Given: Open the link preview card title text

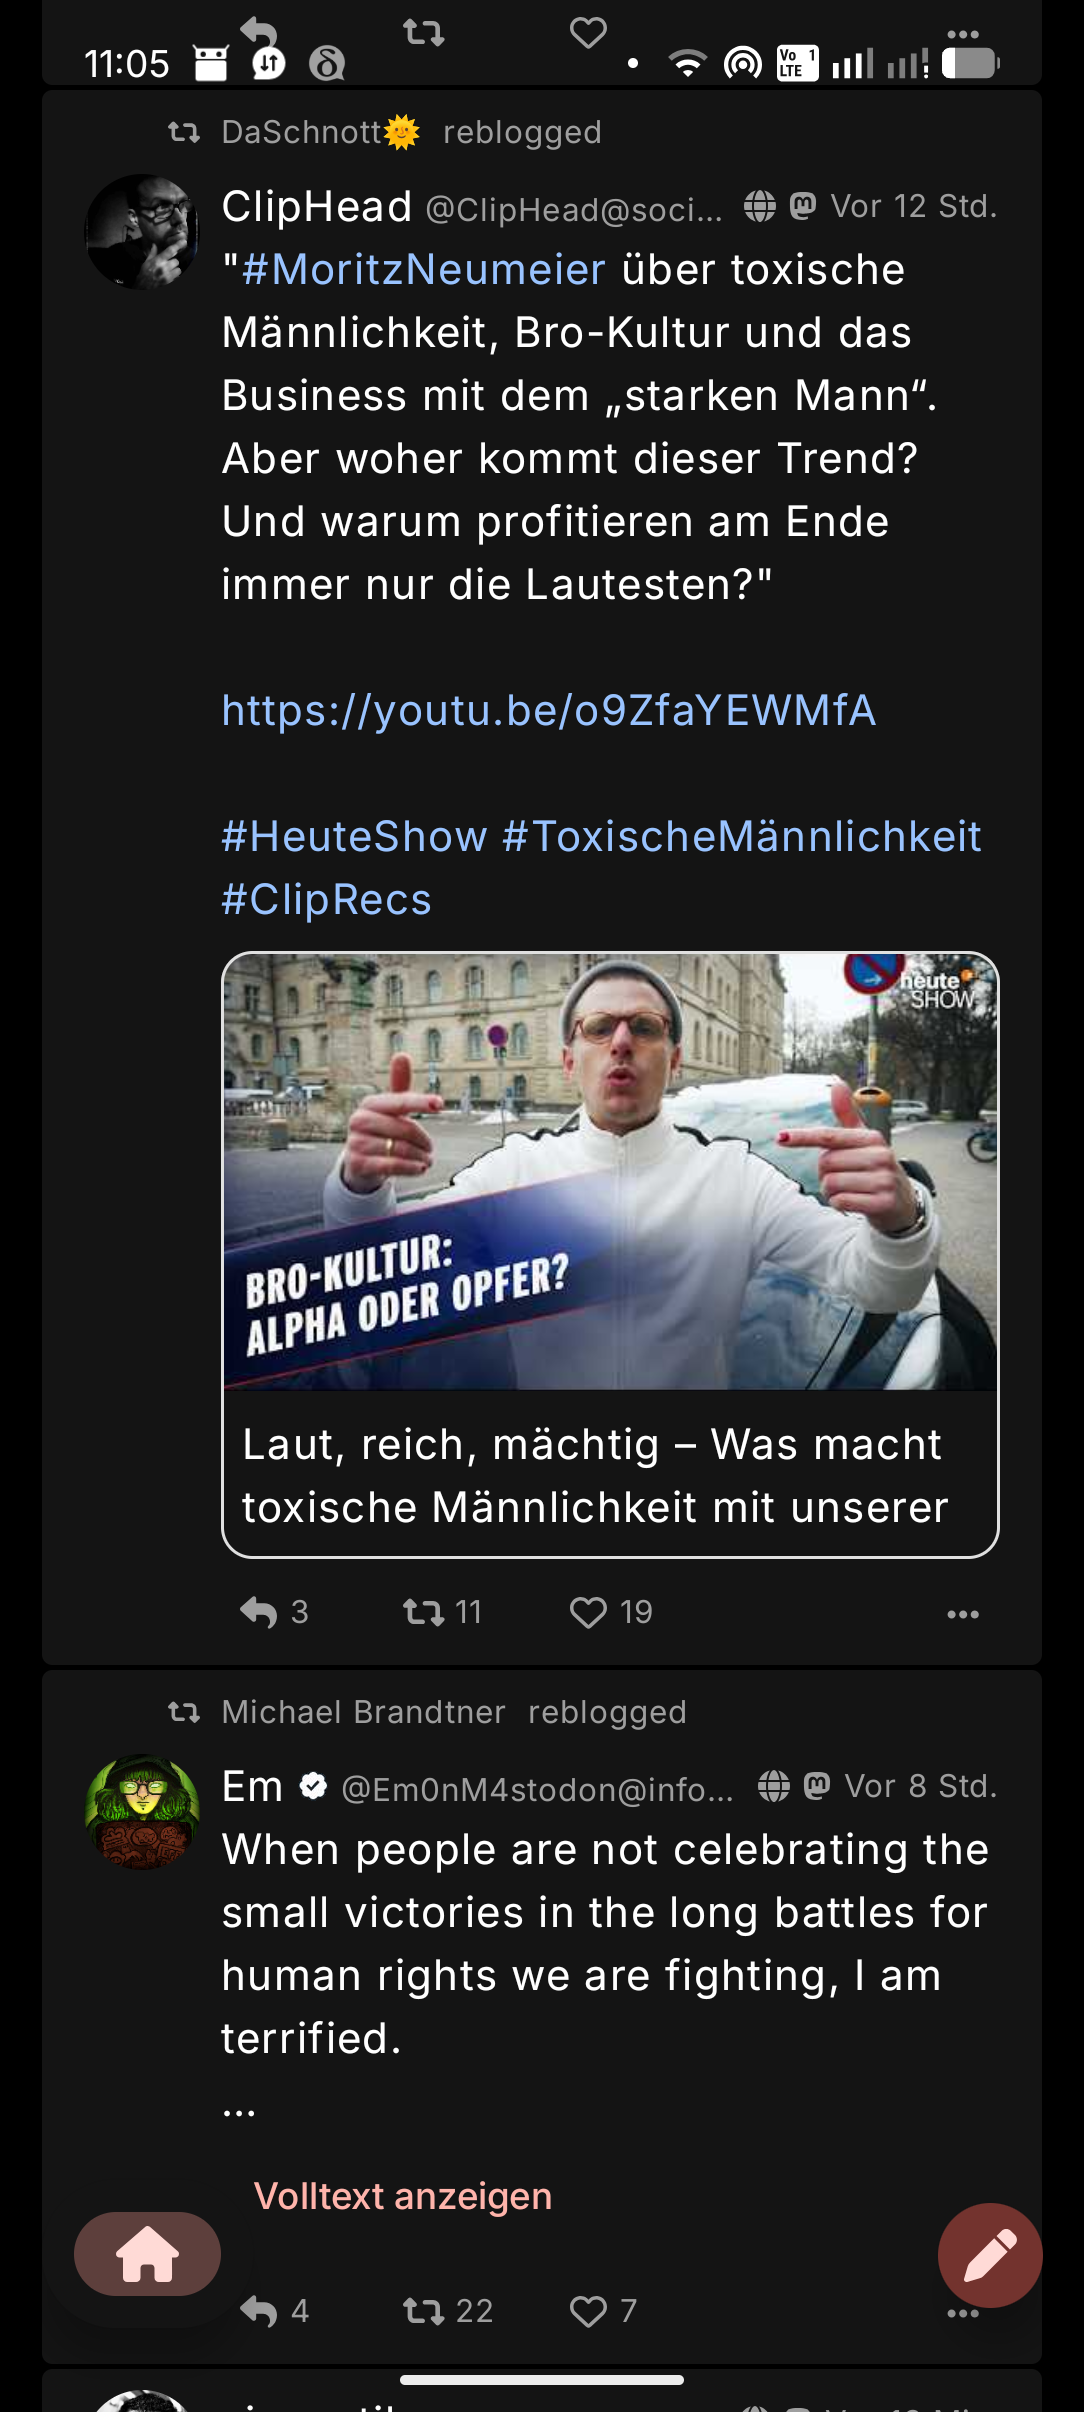Looking at the screenshot, I should (x=595, y=1475).
